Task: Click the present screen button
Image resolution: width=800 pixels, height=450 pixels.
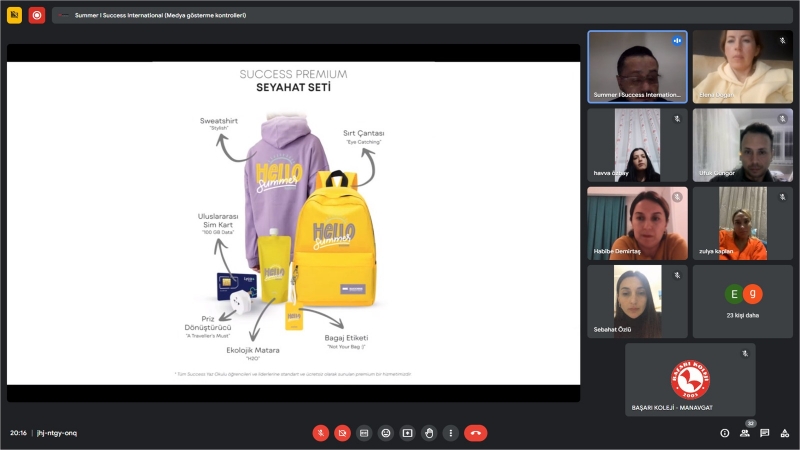Action: 407,433
